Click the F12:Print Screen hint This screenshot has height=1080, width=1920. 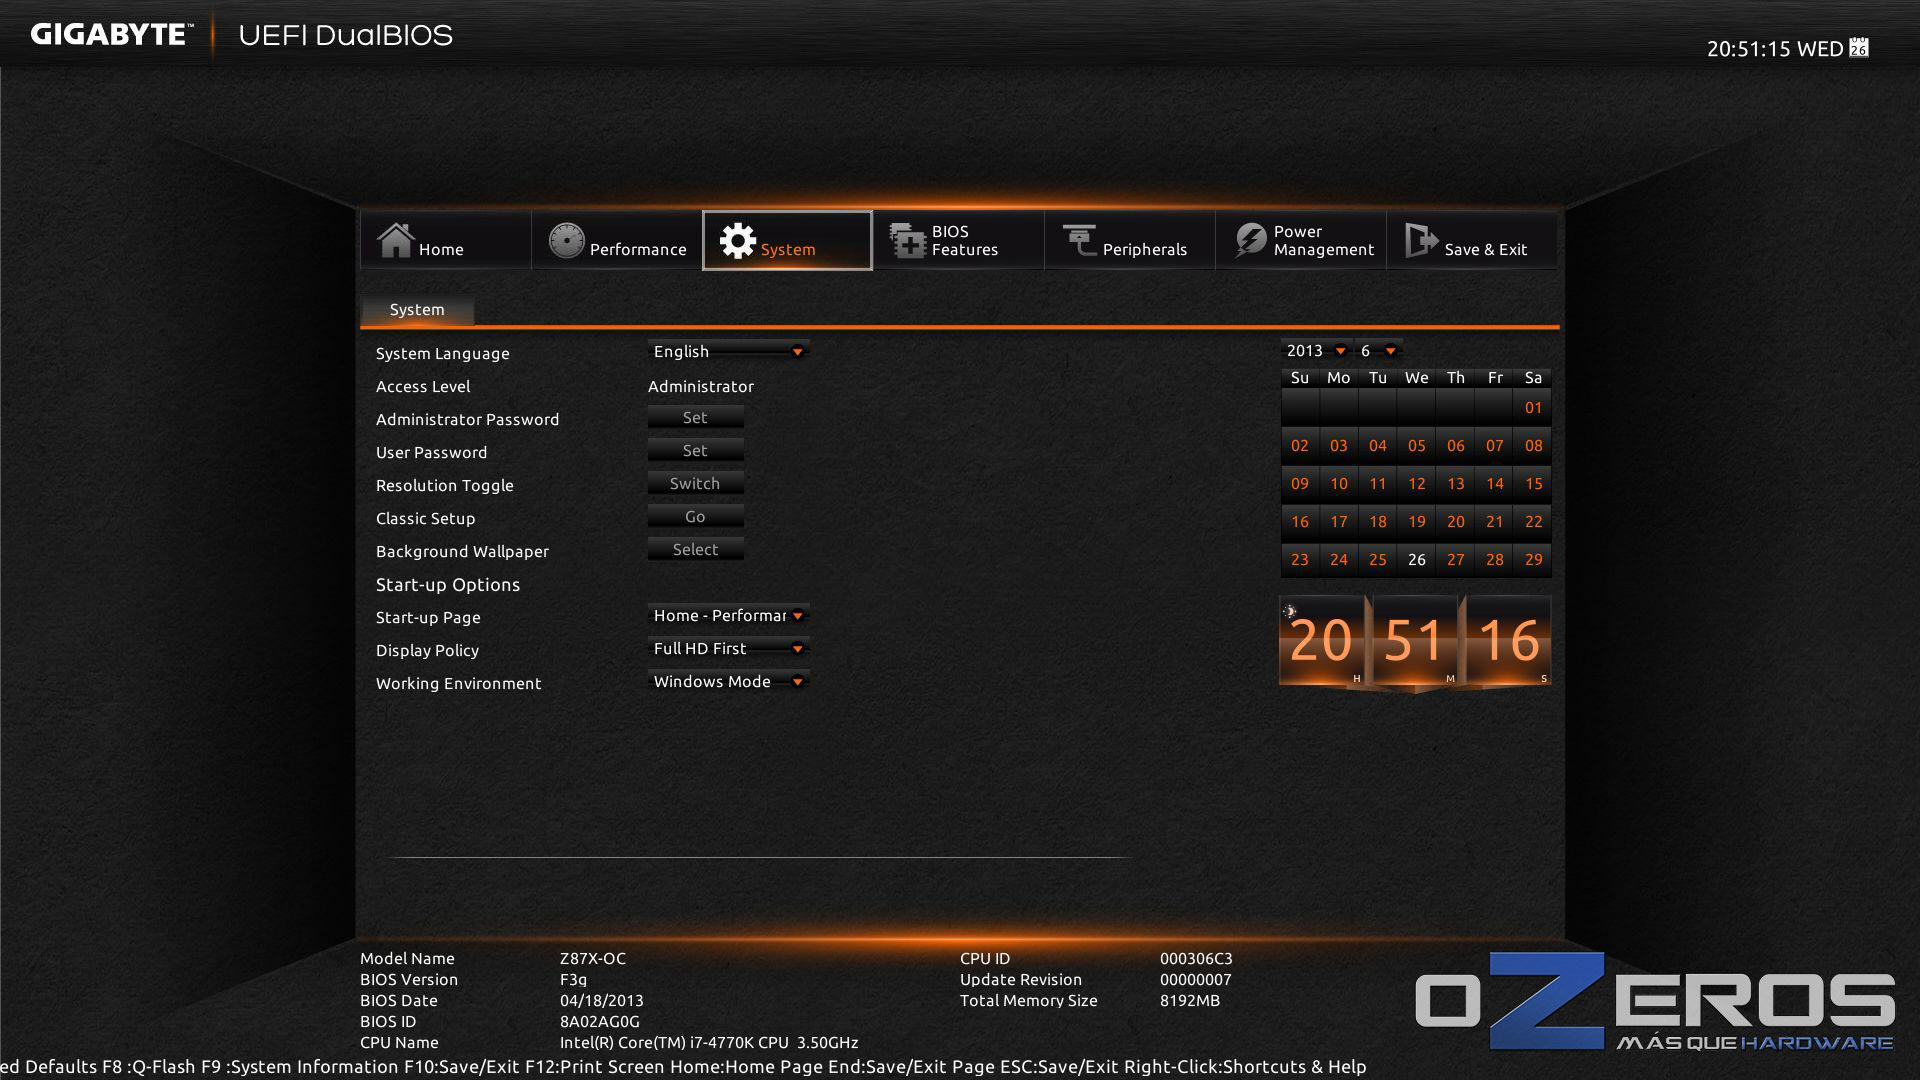click(594, 1066)
